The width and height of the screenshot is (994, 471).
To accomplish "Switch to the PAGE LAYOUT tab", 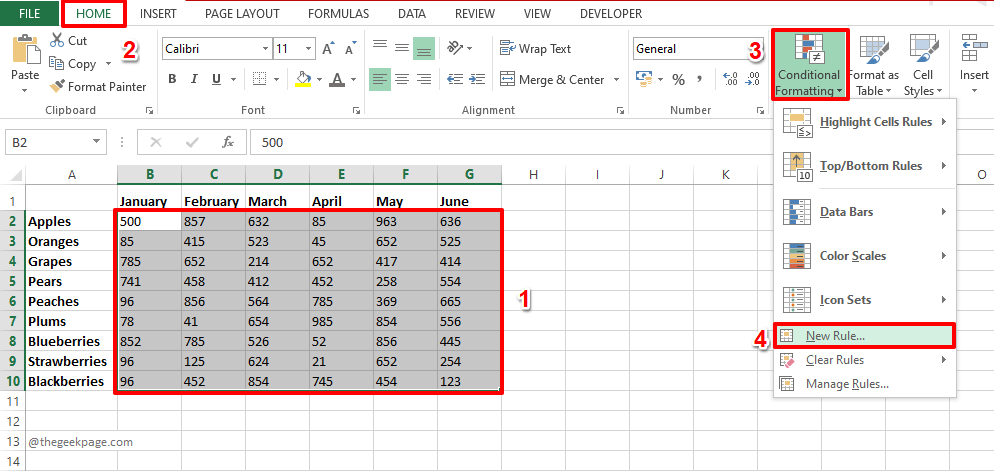I will [242, 13].
